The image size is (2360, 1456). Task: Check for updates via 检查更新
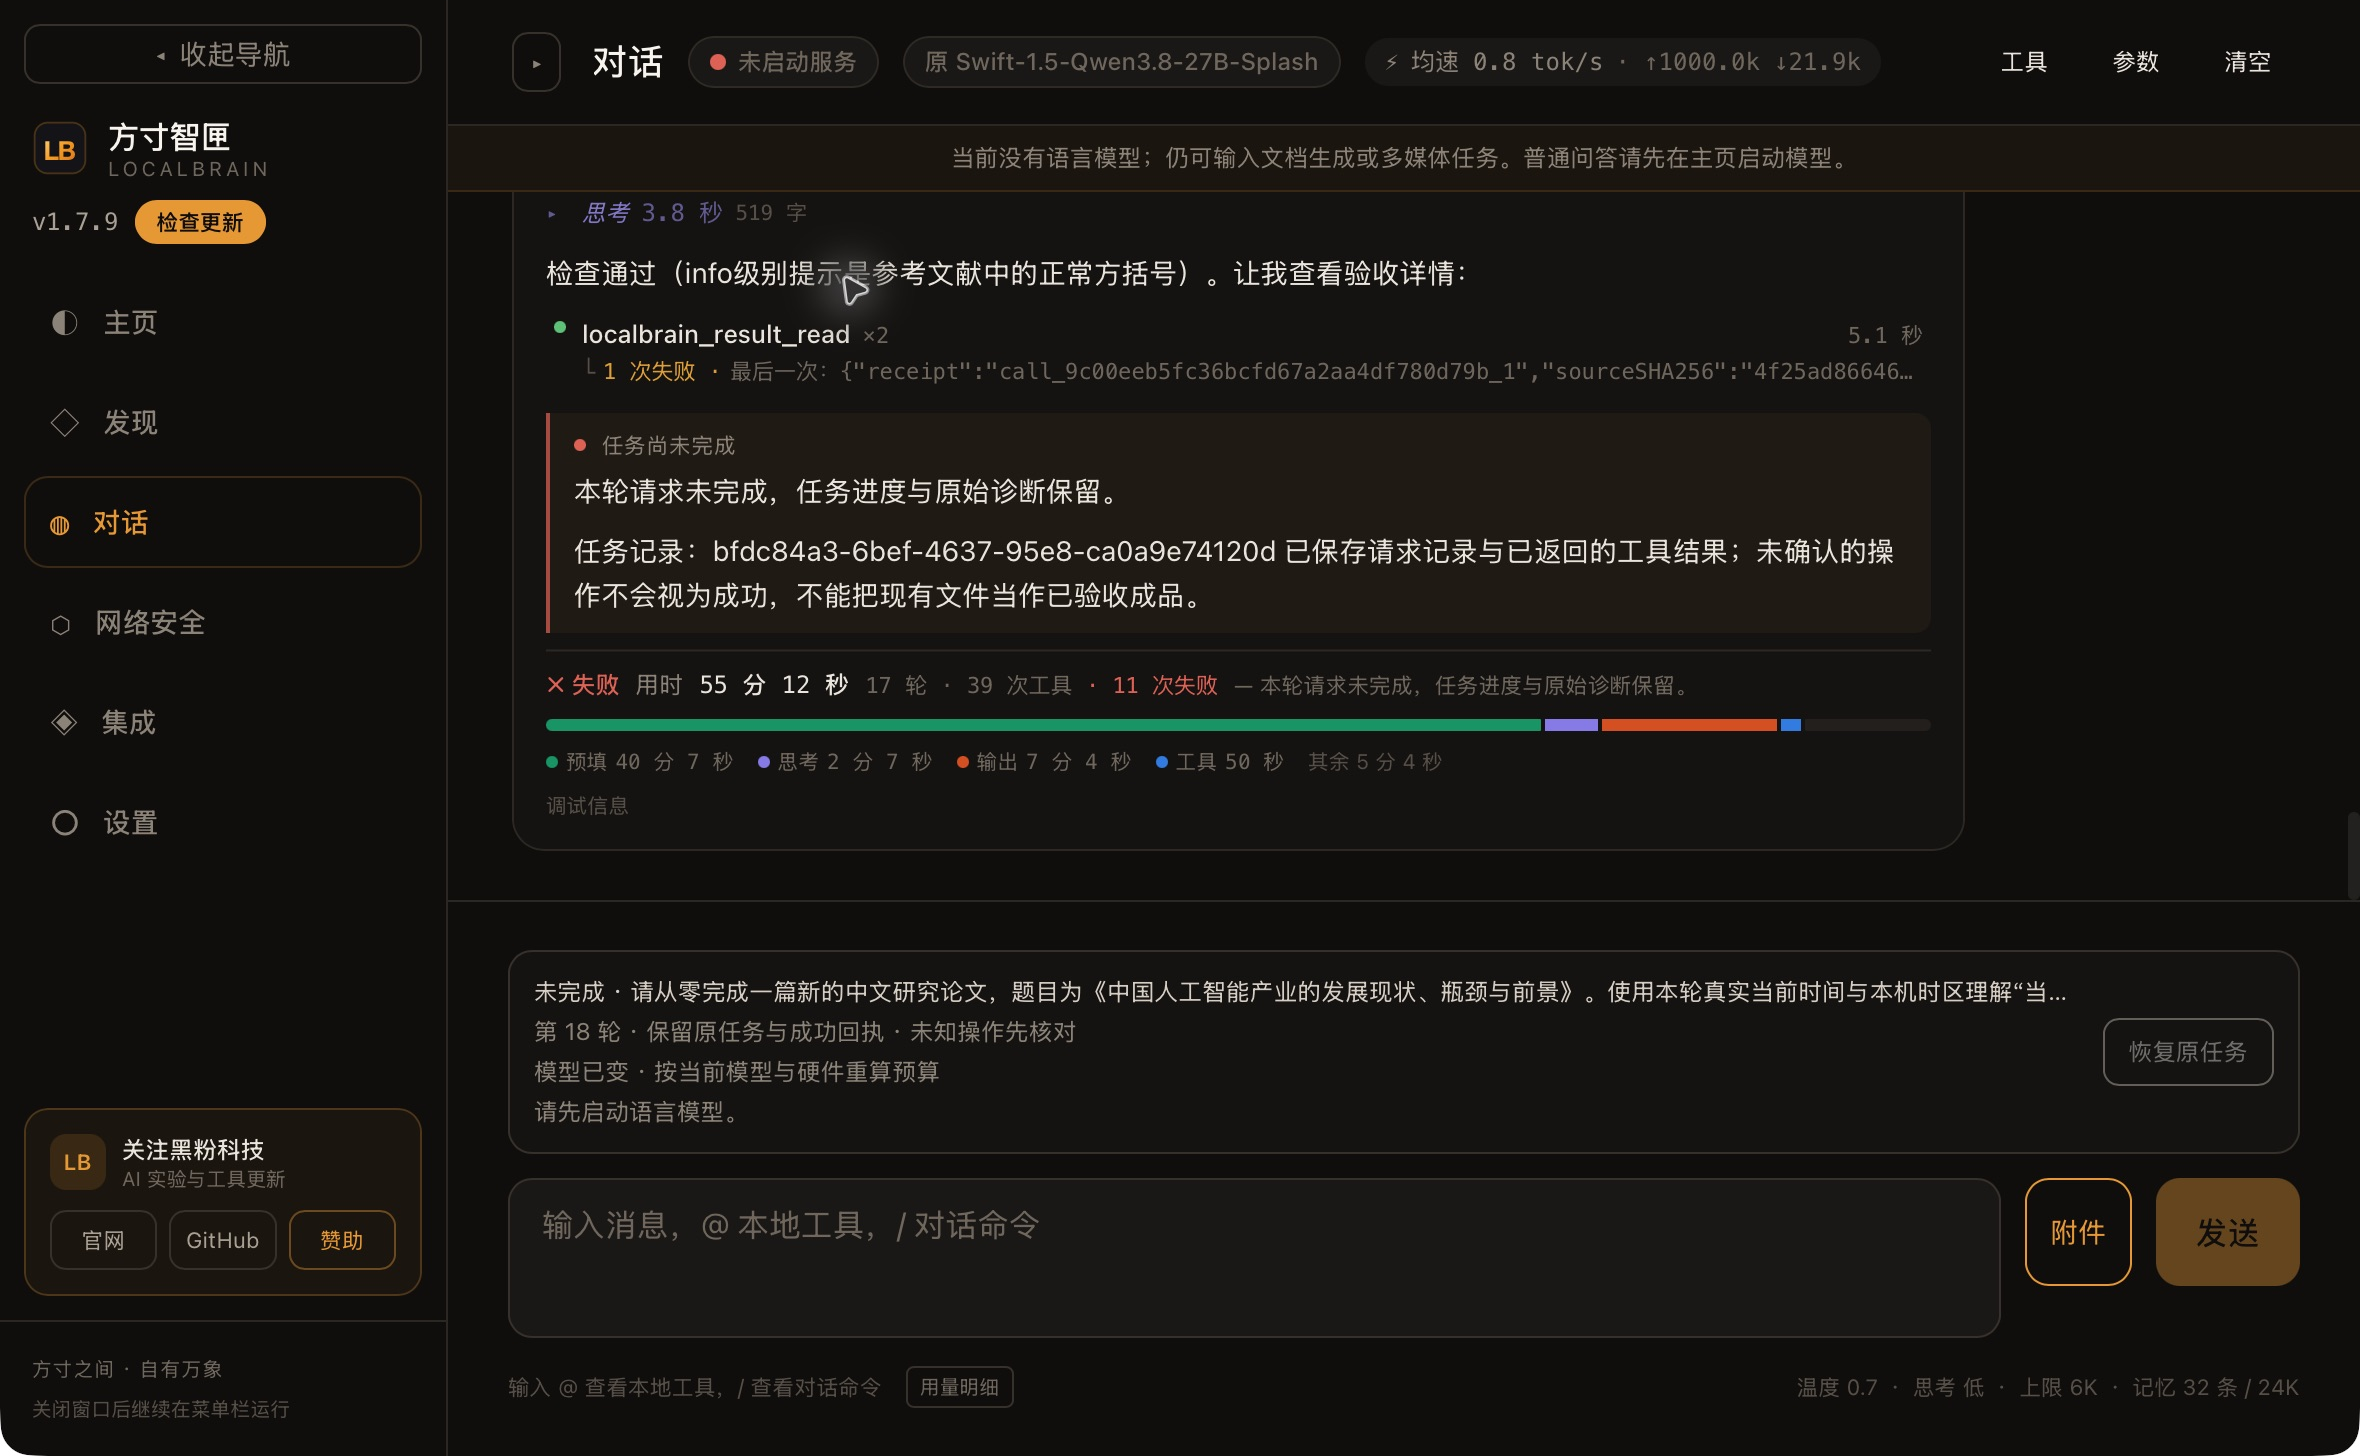[200, 222]
